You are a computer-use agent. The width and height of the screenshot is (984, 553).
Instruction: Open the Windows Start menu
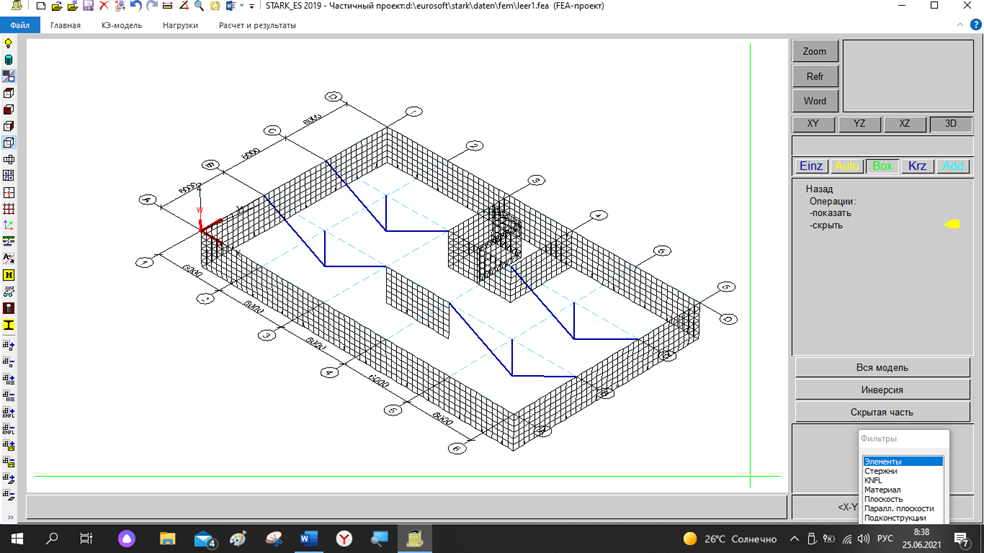coord(17,539)
